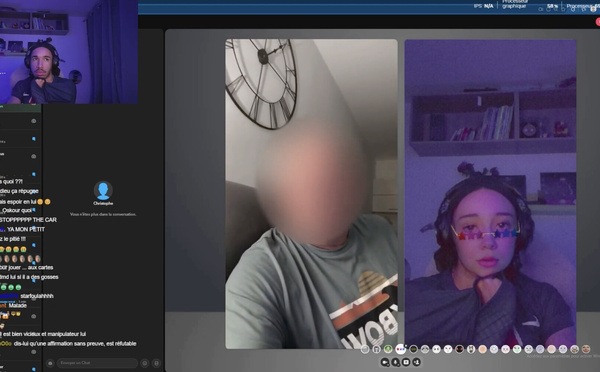Click the vicieux et manipulateur message
Image resolution: width=600 pixels, height=372 pixels.
pos(43,334)
